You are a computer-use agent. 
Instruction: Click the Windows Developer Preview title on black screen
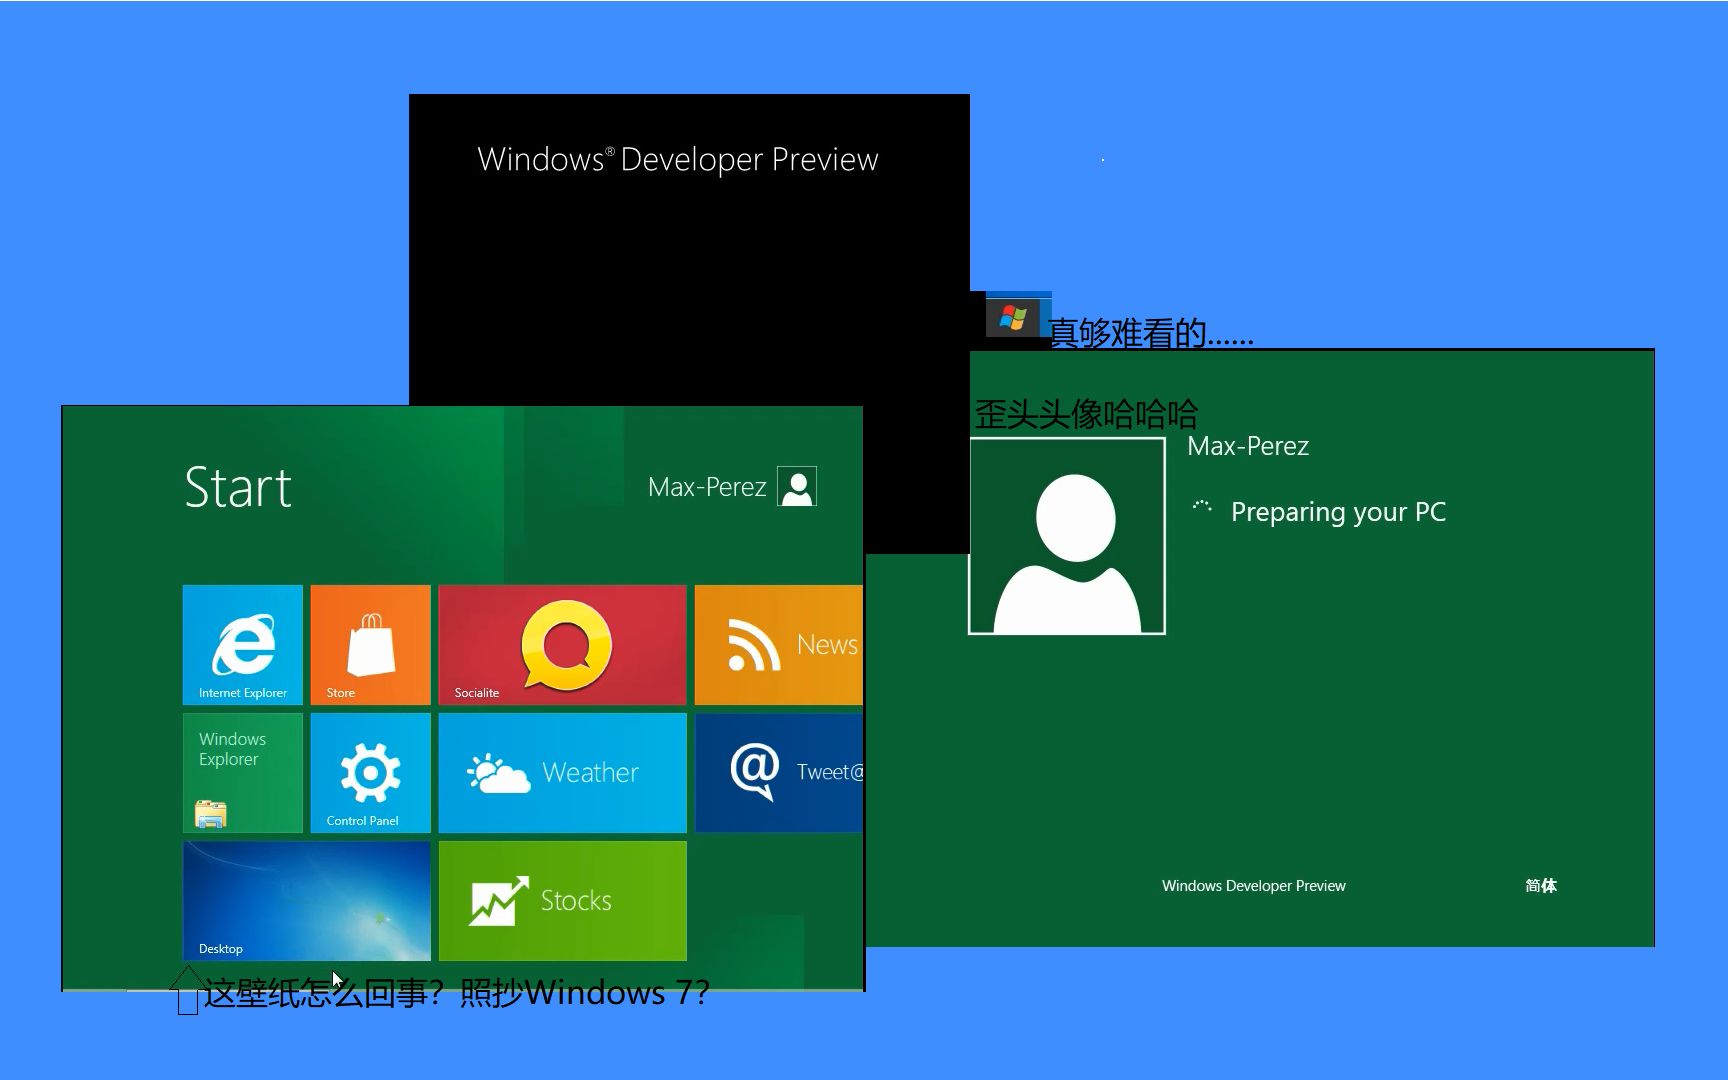678,160
